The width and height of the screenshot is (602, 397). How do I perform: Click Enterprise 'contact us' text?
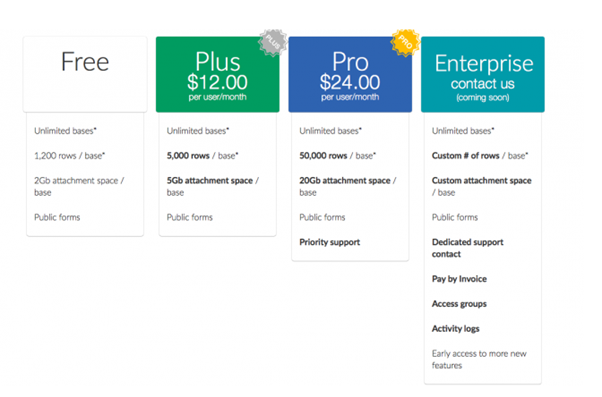(x=483, y=84)
